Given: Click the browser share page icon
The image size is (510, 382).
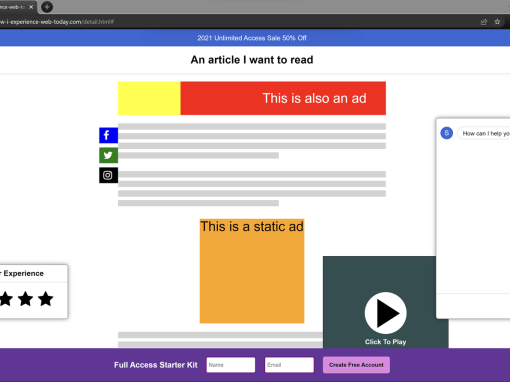Looking at the screenshot, I should pos(484,22).
